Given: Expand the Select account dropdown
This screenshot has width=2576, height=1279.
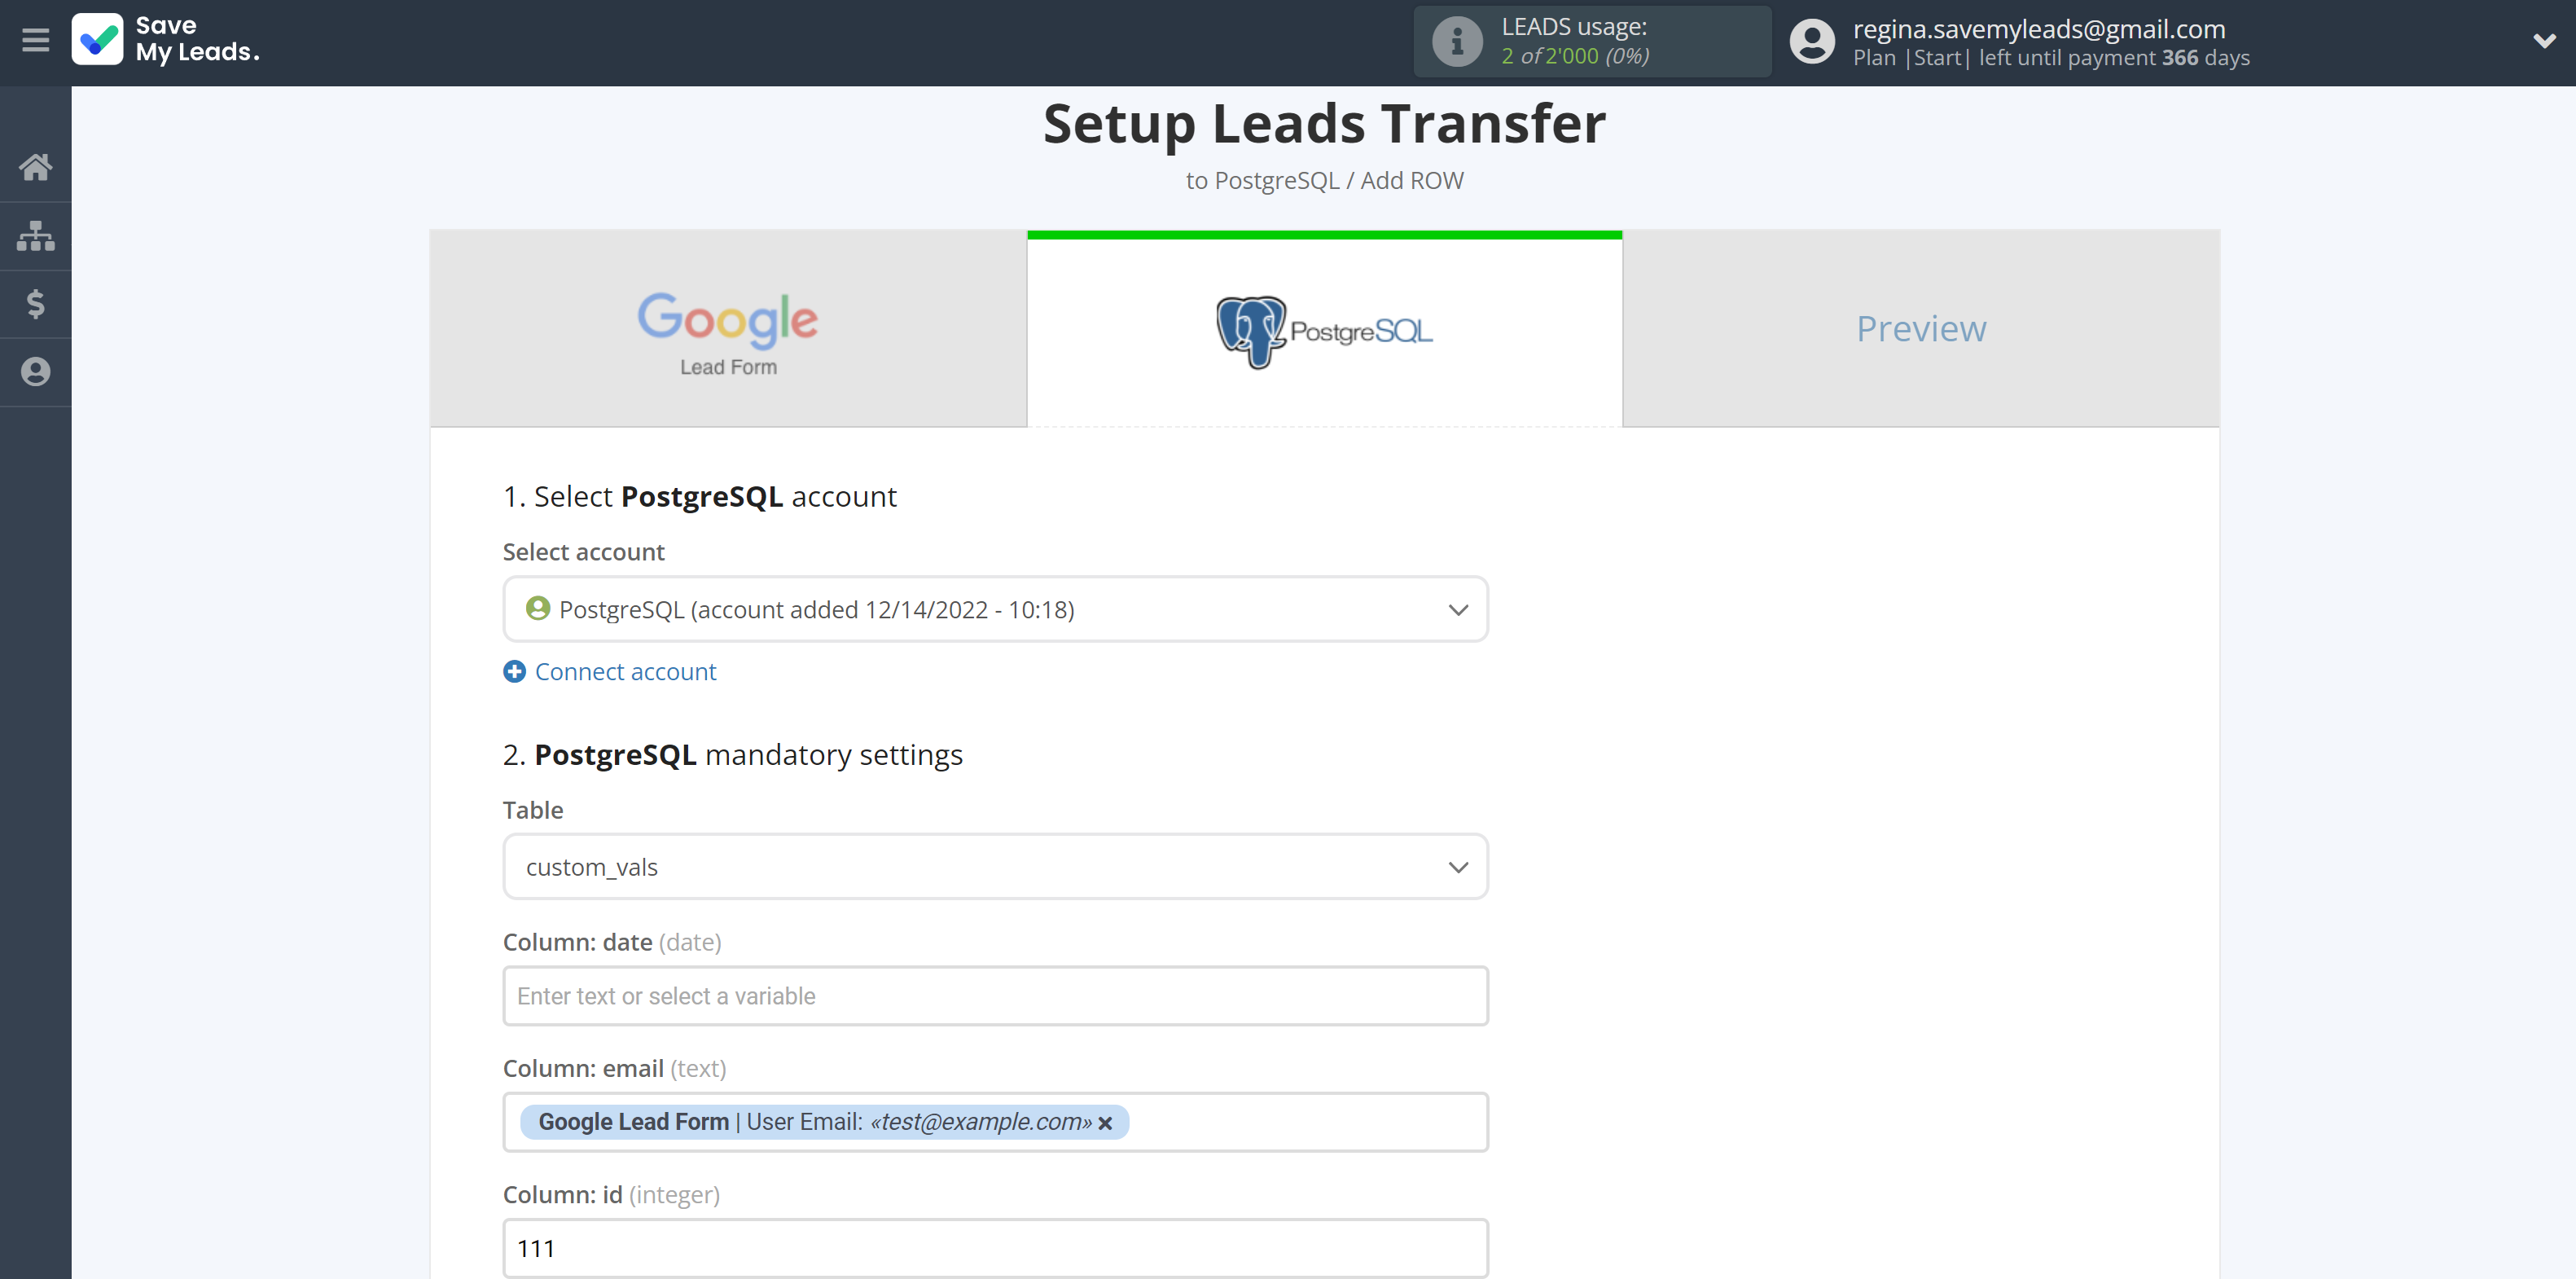Looking at the screenshot, I should point(994,610).
